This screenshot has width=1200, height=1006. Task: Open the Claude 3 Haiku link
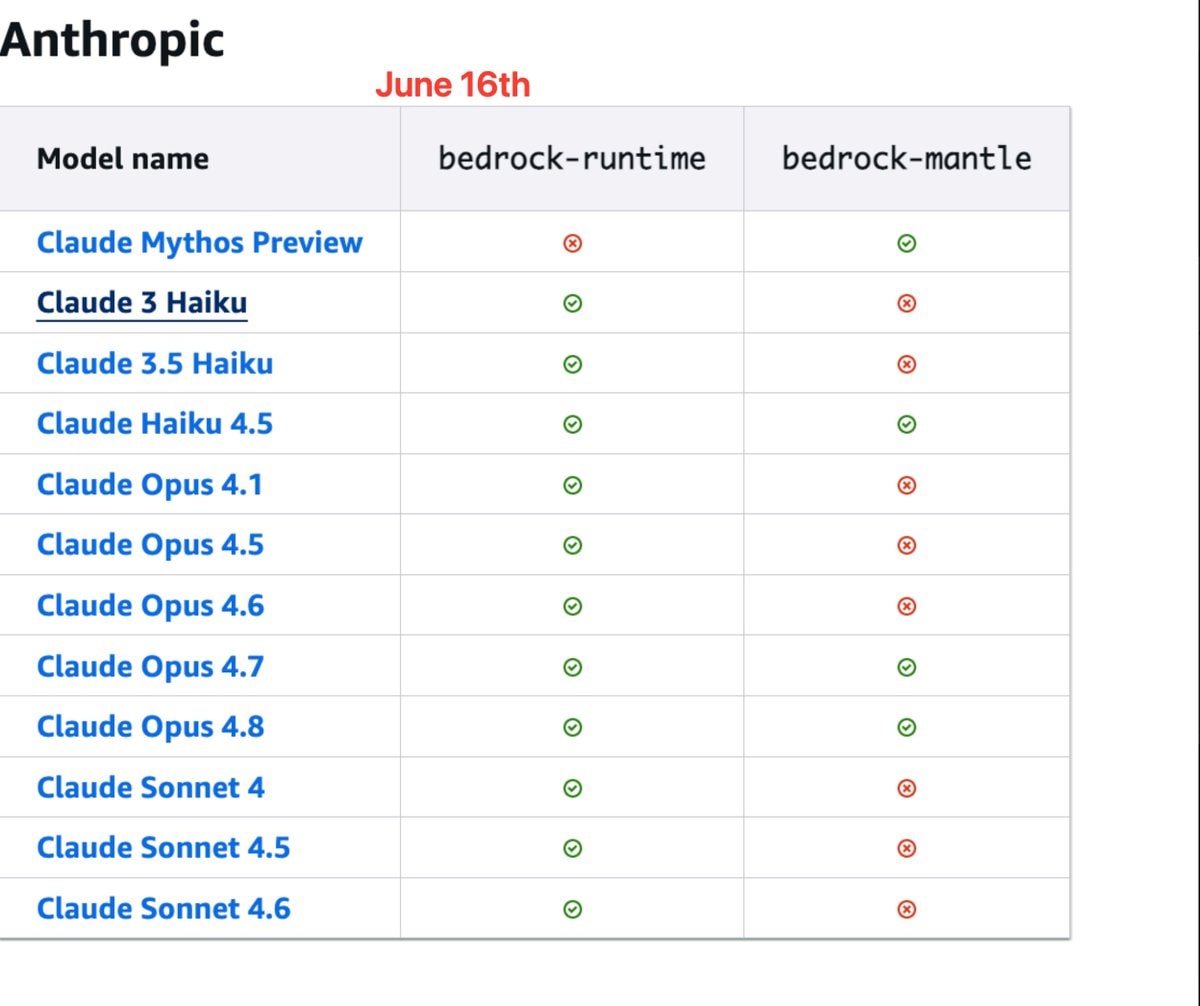[x=142, y=303]
